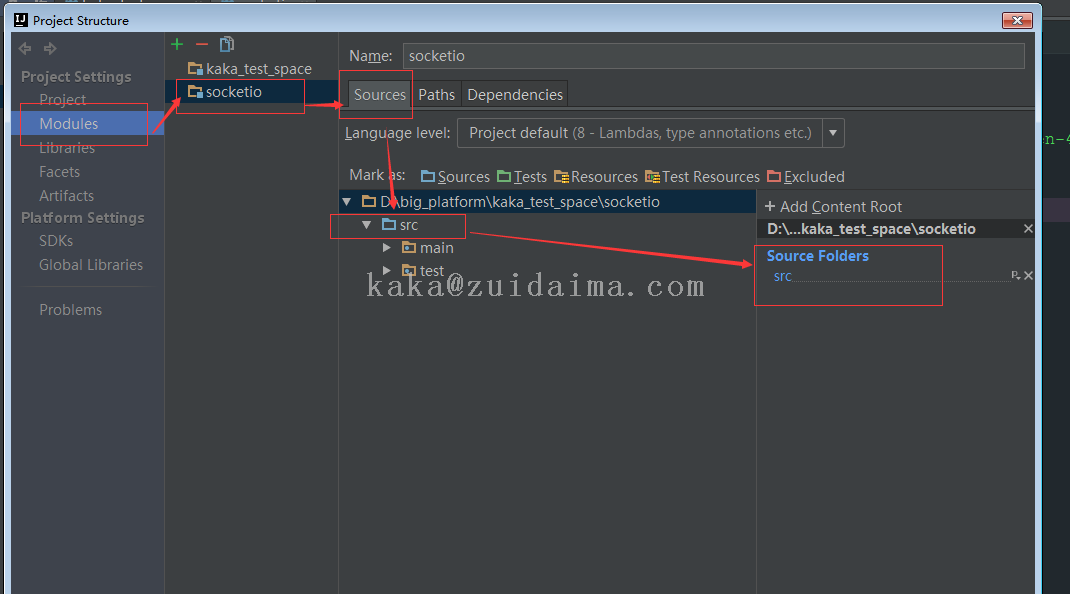Image resolution: width=1070 pixels, height=594 pixels.
Task: Open Facets settings
Action: point(59,172)
